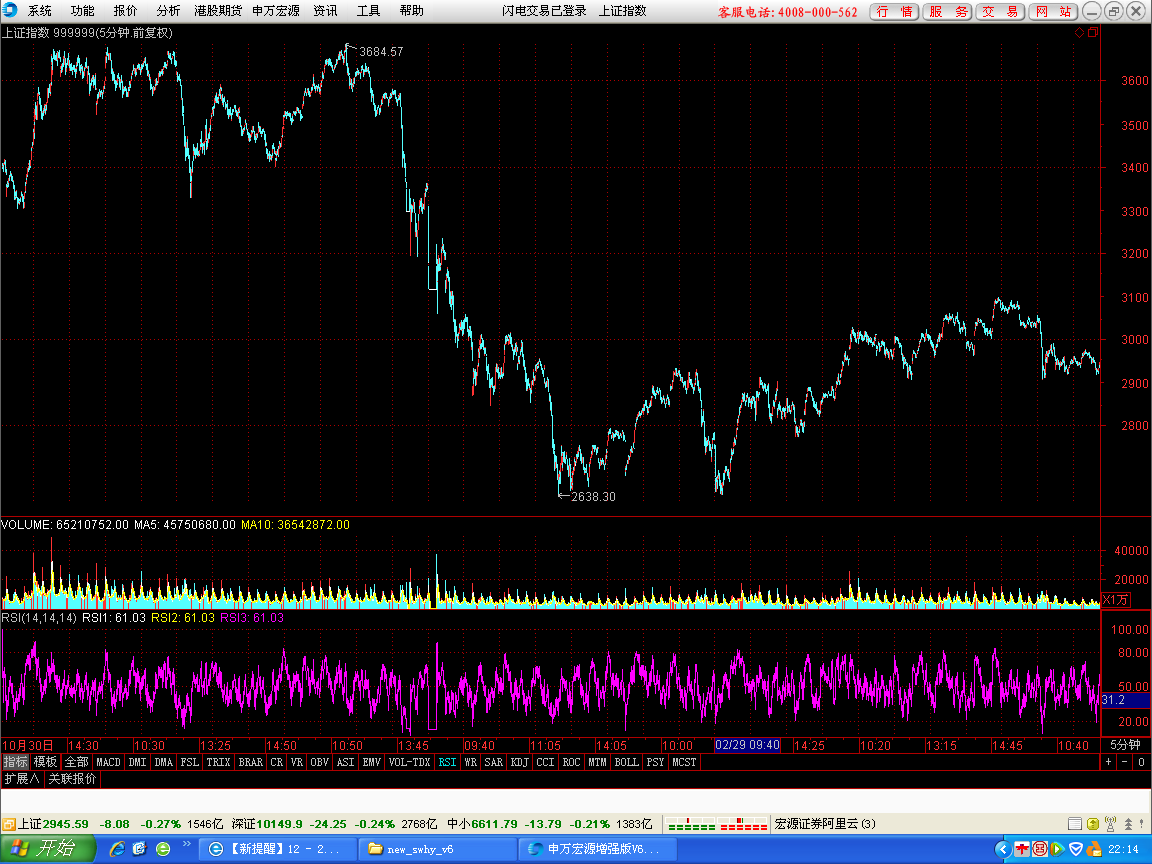Click the yellow lock icon in the status bar
This screenshot has height=864, width=1152.
pos(1092,824)
